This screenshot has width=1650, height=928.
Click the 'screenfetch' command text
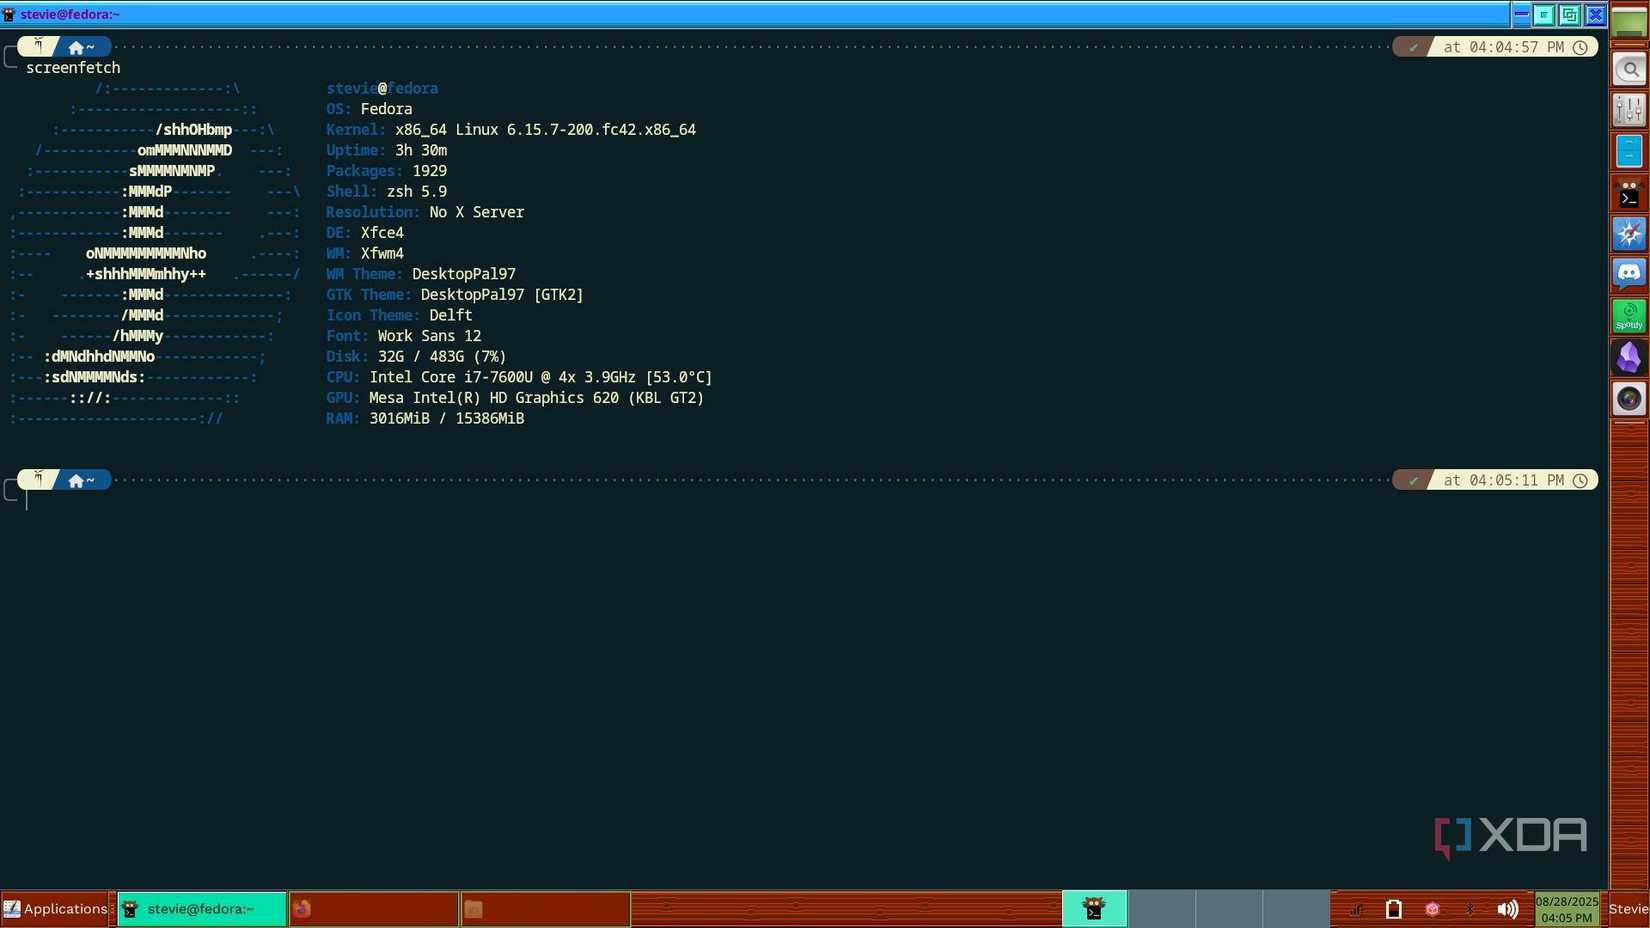point(73,67)
